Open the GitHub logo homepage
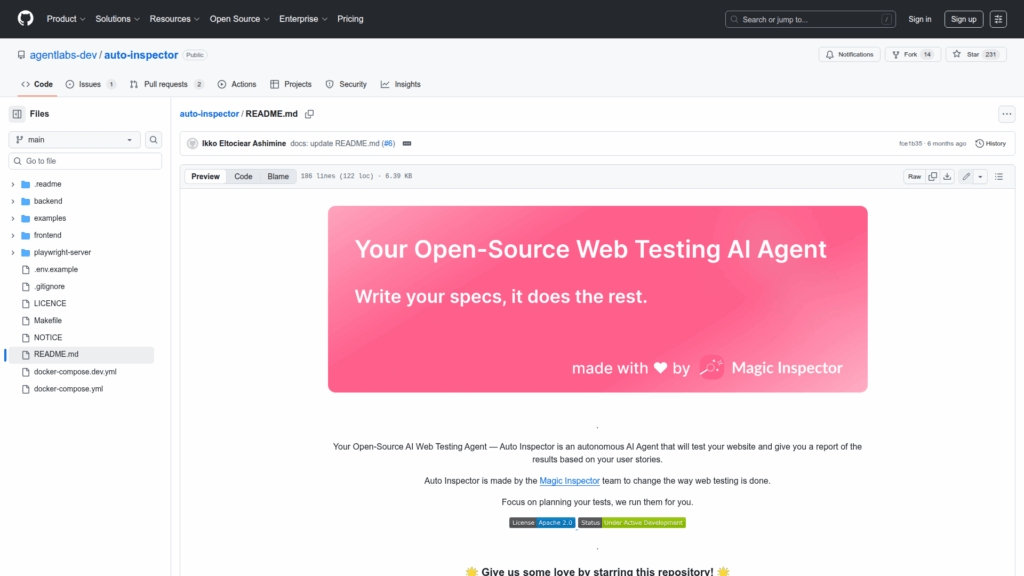1024x576 pixels. [25, 18]
